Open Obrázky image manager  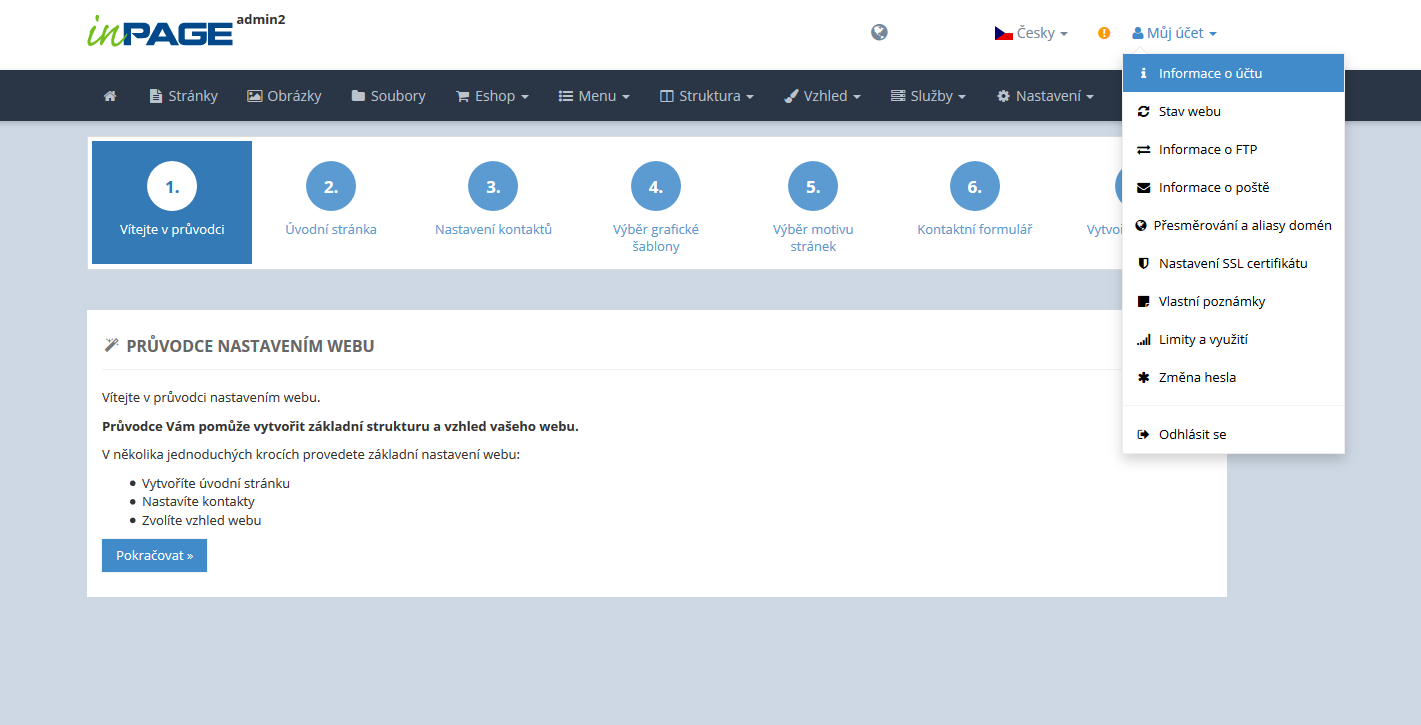(x=284, y=96)
